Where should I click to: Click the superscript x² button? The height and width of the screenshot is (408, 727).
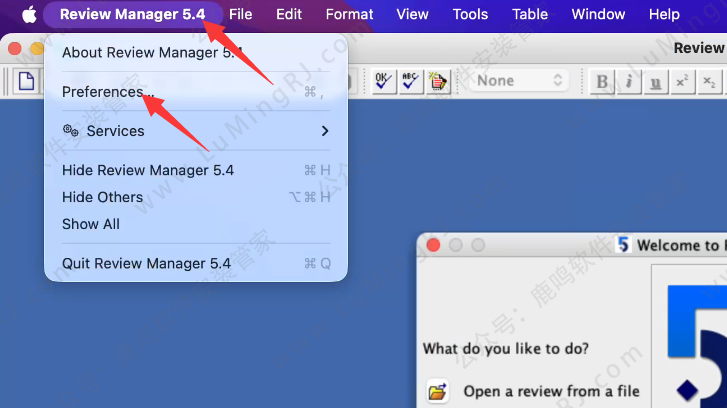[x=681, y=81]
